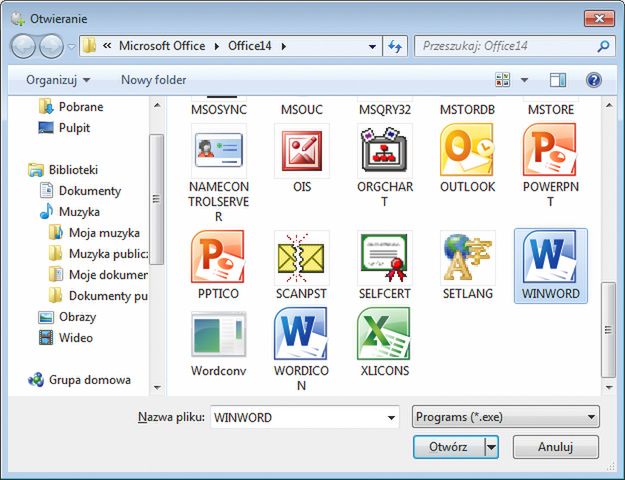
Task: Click the Nazwa pliku text field
Action: coord(298,417)
